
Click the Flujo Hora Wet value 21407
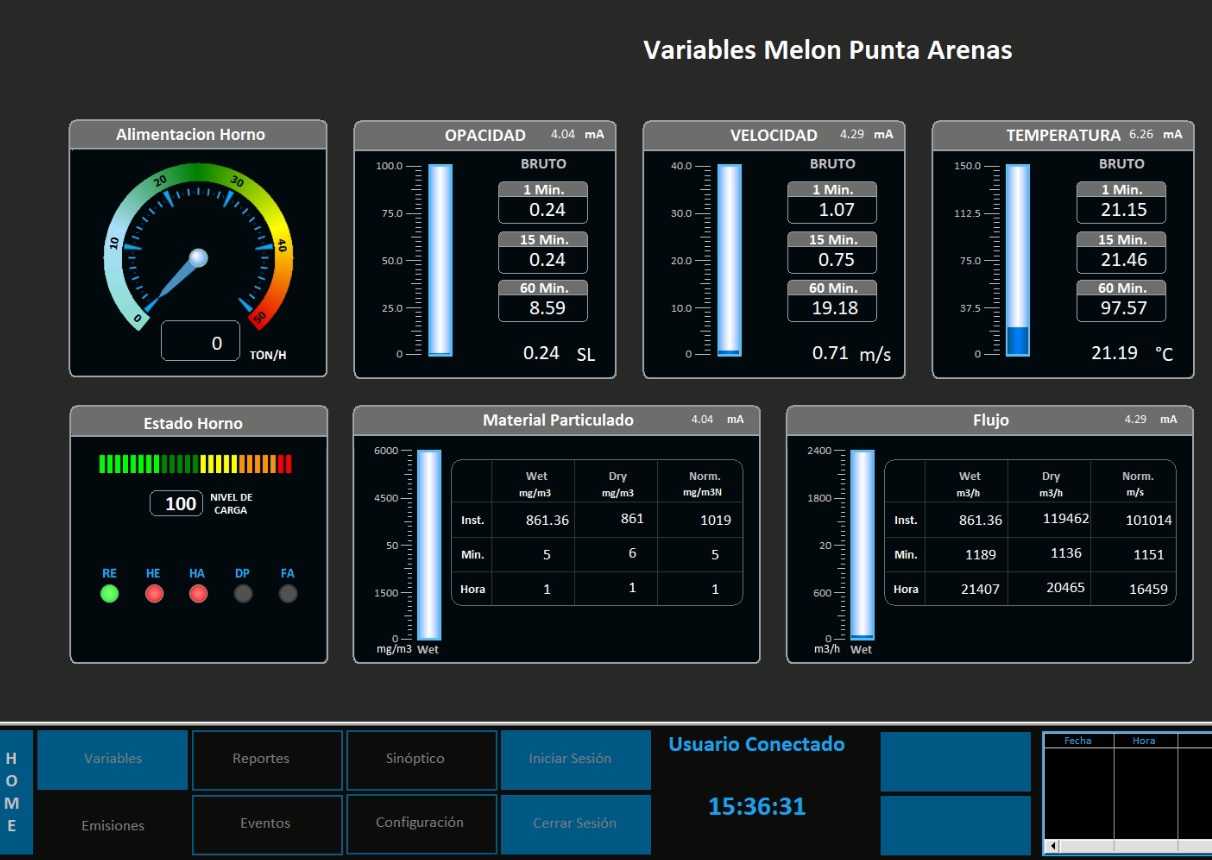coord(980,589)
